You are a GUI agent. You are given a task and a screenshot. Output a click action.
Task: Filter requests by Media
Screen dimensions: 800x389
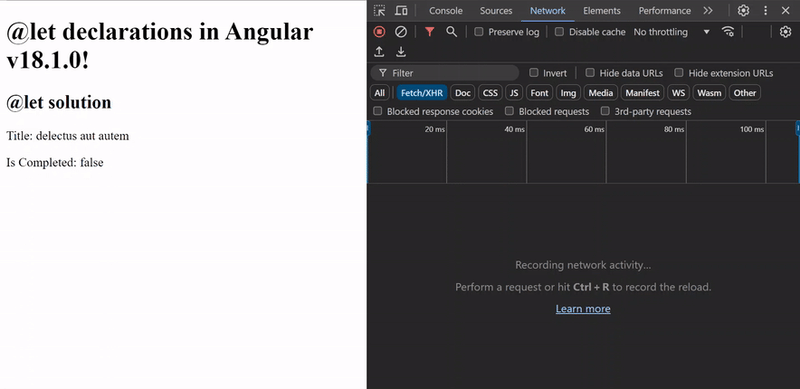click(601, 93)
